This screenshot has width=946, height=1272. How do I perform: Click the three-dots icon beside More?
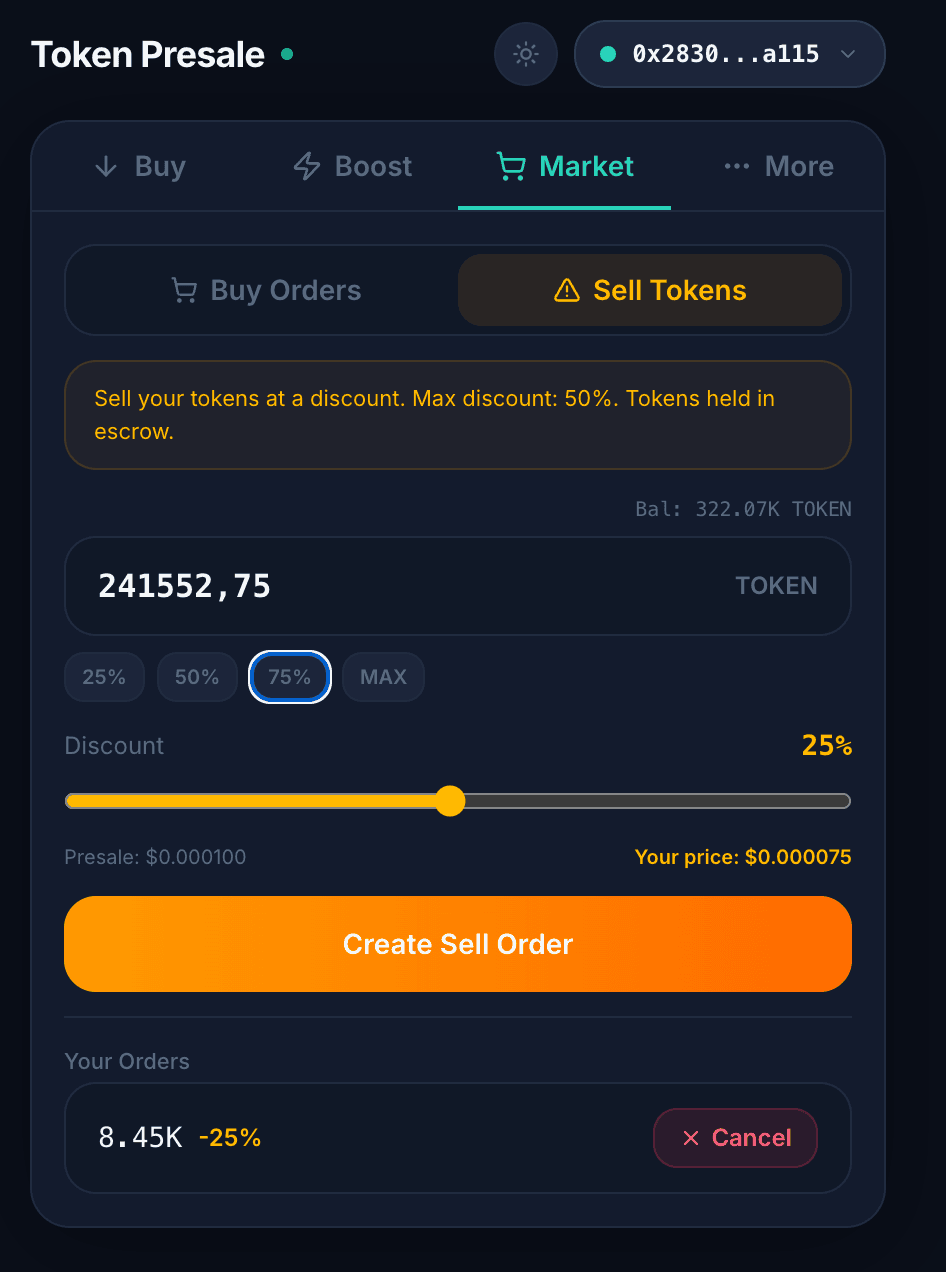pyautogui.click(x=737, y=166)
